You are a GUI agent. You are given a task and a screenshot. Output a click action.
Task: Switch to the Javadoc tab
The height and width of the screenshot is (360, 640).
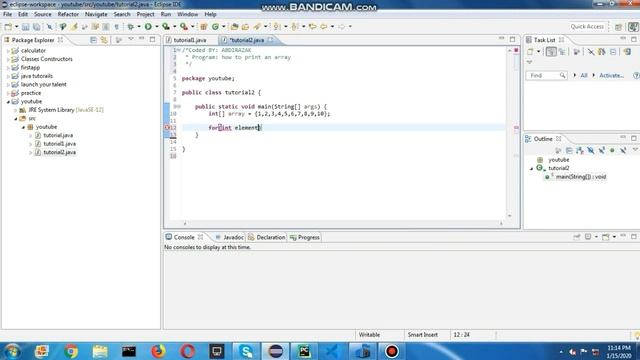click(x=229, y=238)
